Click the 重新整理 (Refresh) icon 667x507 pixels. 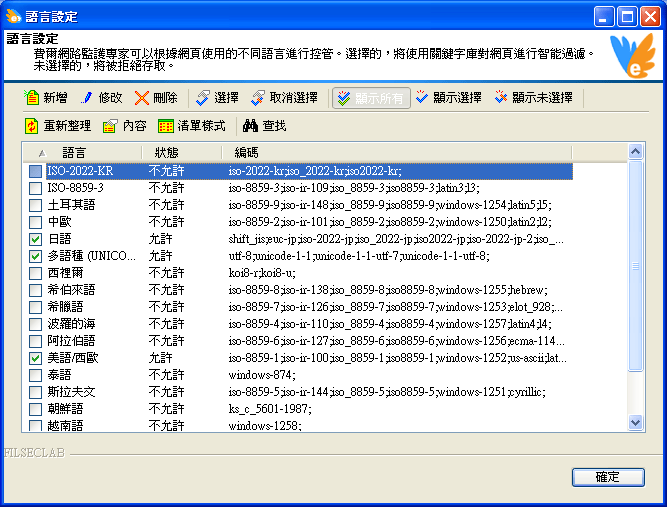[x=31, y=126]
